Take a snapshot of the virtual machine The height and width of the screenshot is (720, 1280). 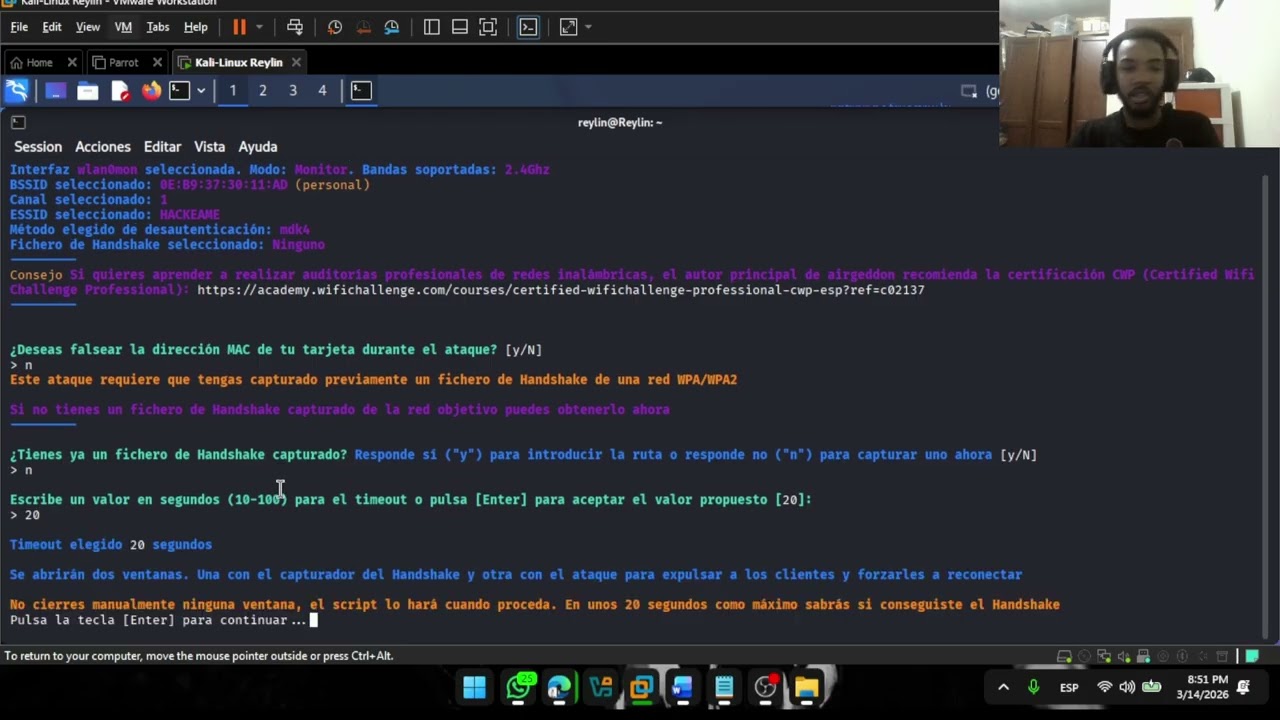click(x=335, y=27)
